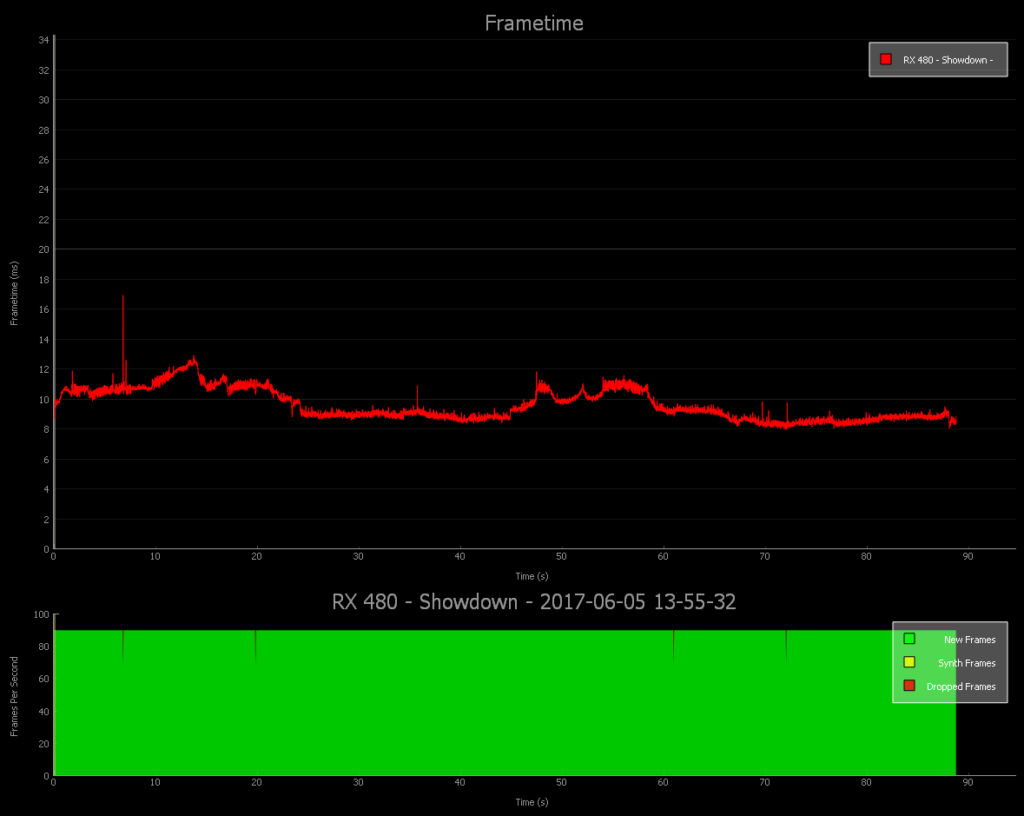Click the tallest frametime spike near 17 ms
The height and width of the screenshot is (816, 1024).
pyautogui.click(x=123, y=300)
